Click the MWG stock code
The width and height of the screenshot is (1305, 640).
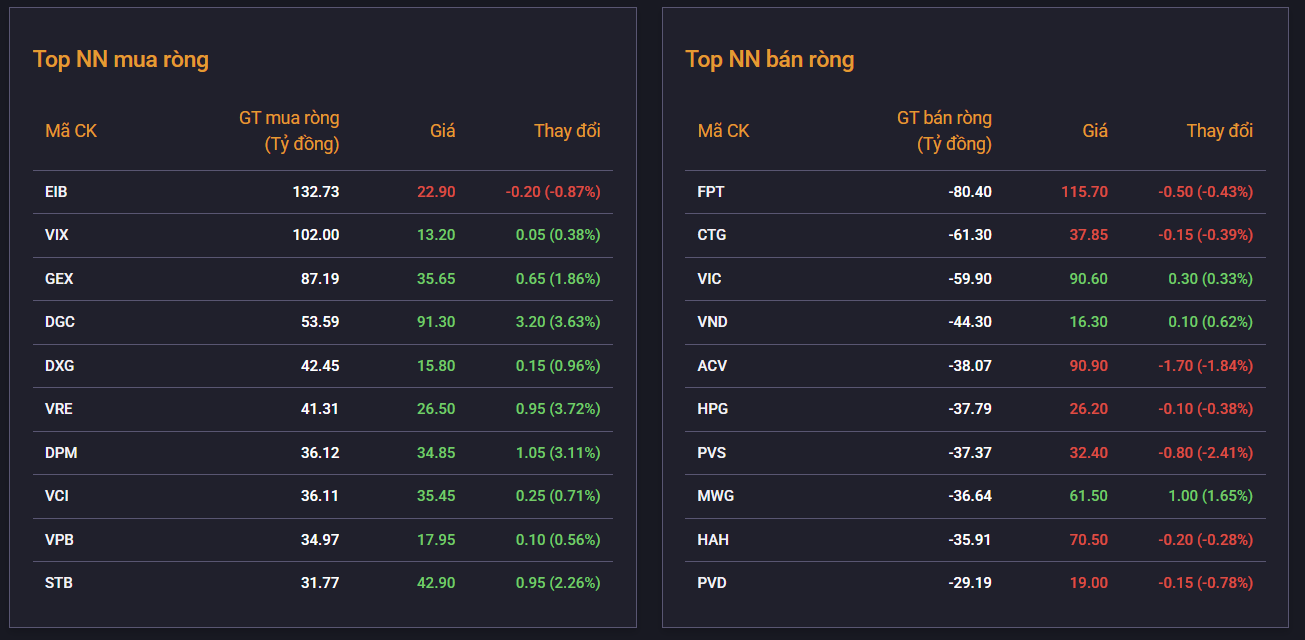(716, 496)
